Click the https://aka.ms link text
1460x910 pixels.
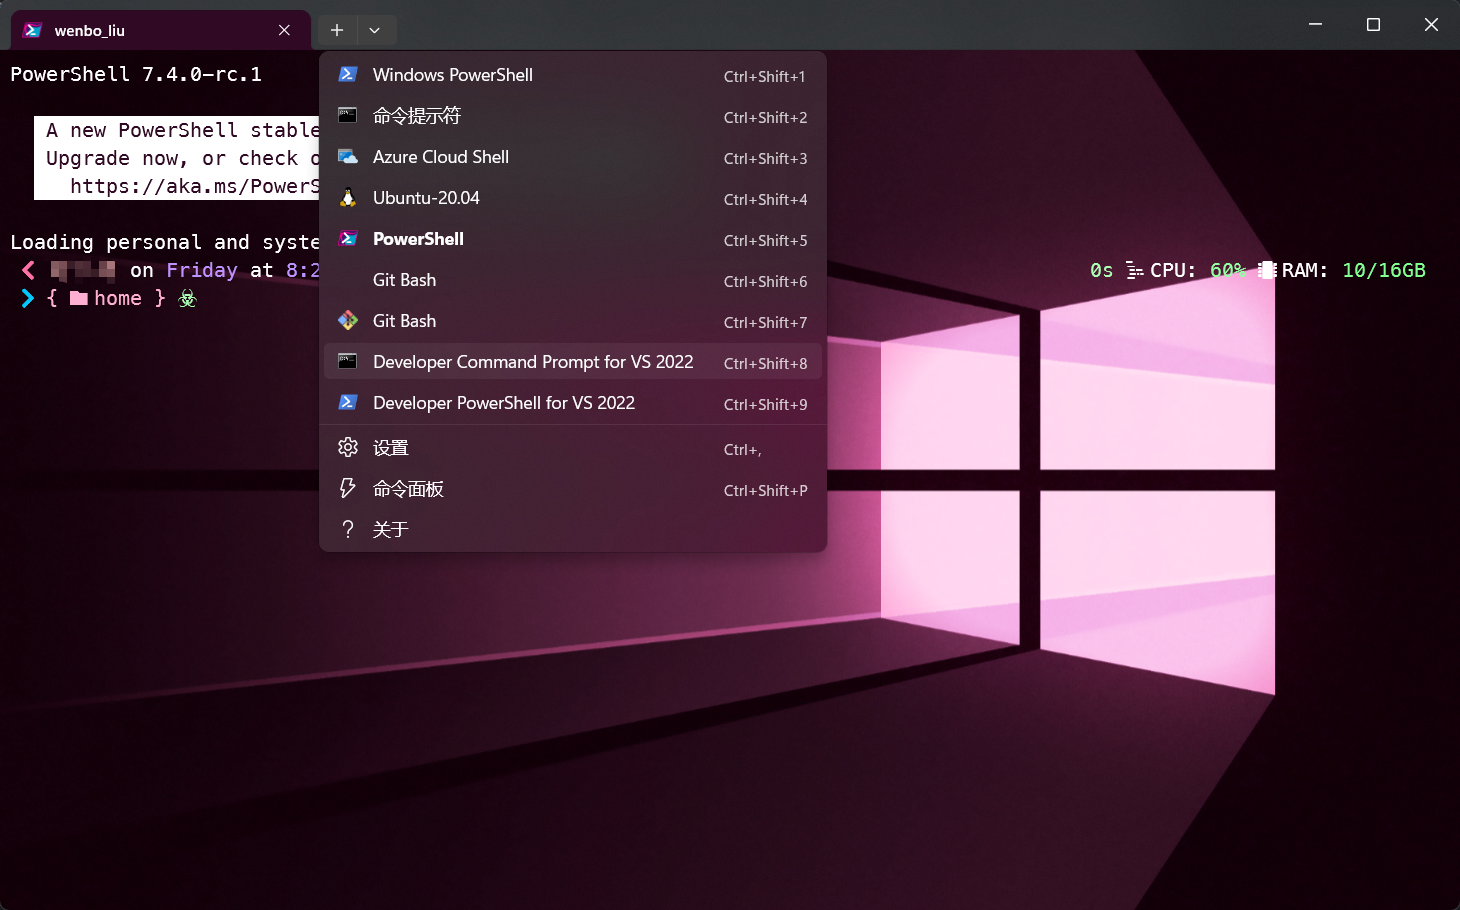pyautogui.click(x=195, y=186)
